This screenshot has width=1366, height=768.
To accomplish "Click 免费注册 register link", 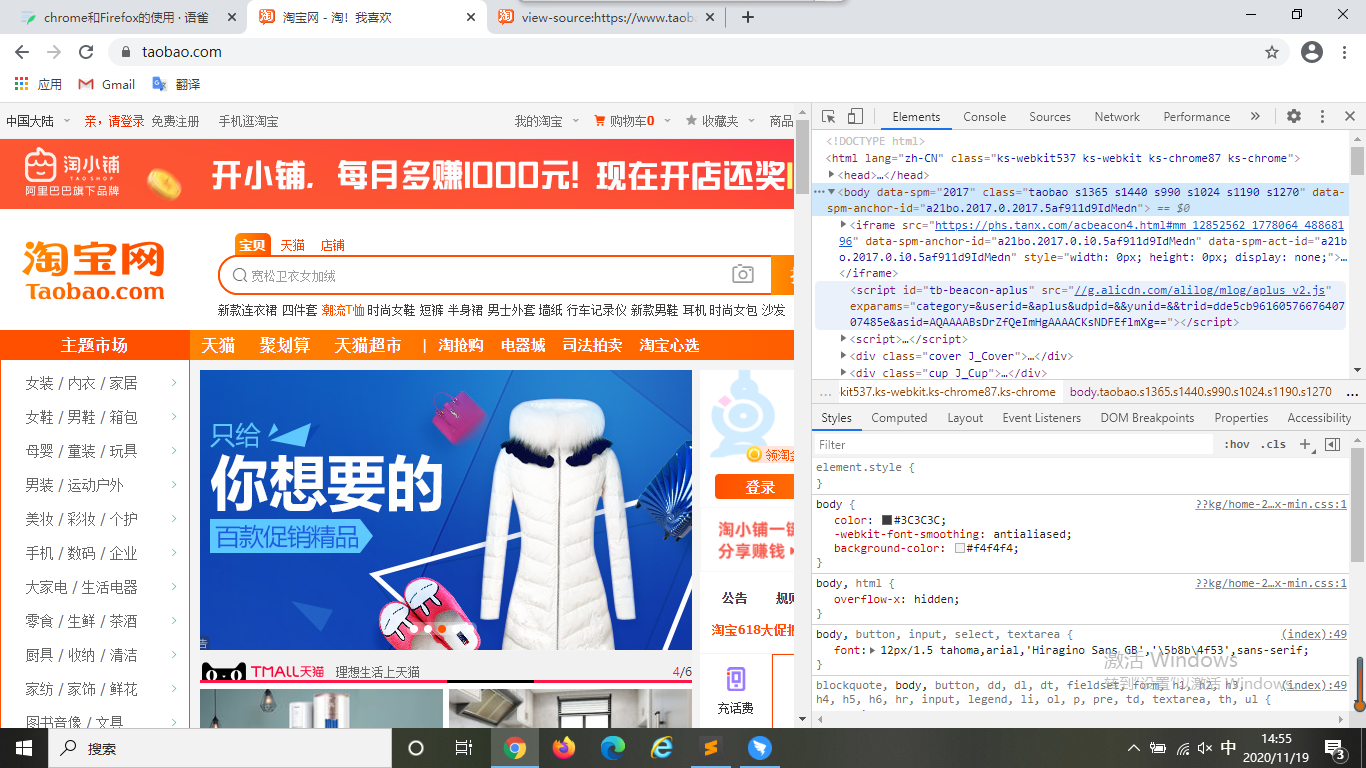I will 176,121.
